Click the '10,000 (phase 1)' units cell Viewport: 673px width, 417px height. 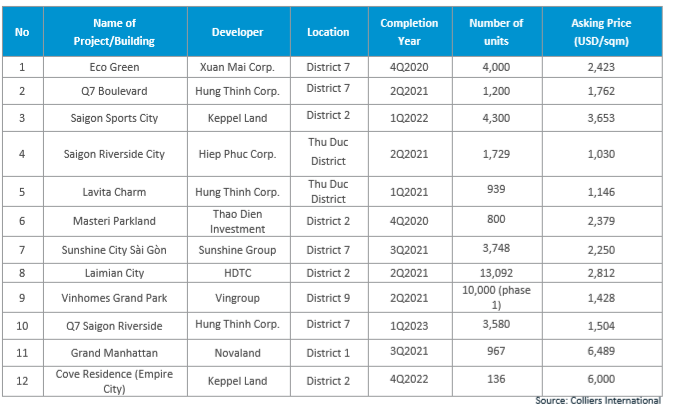pos(497,298)
